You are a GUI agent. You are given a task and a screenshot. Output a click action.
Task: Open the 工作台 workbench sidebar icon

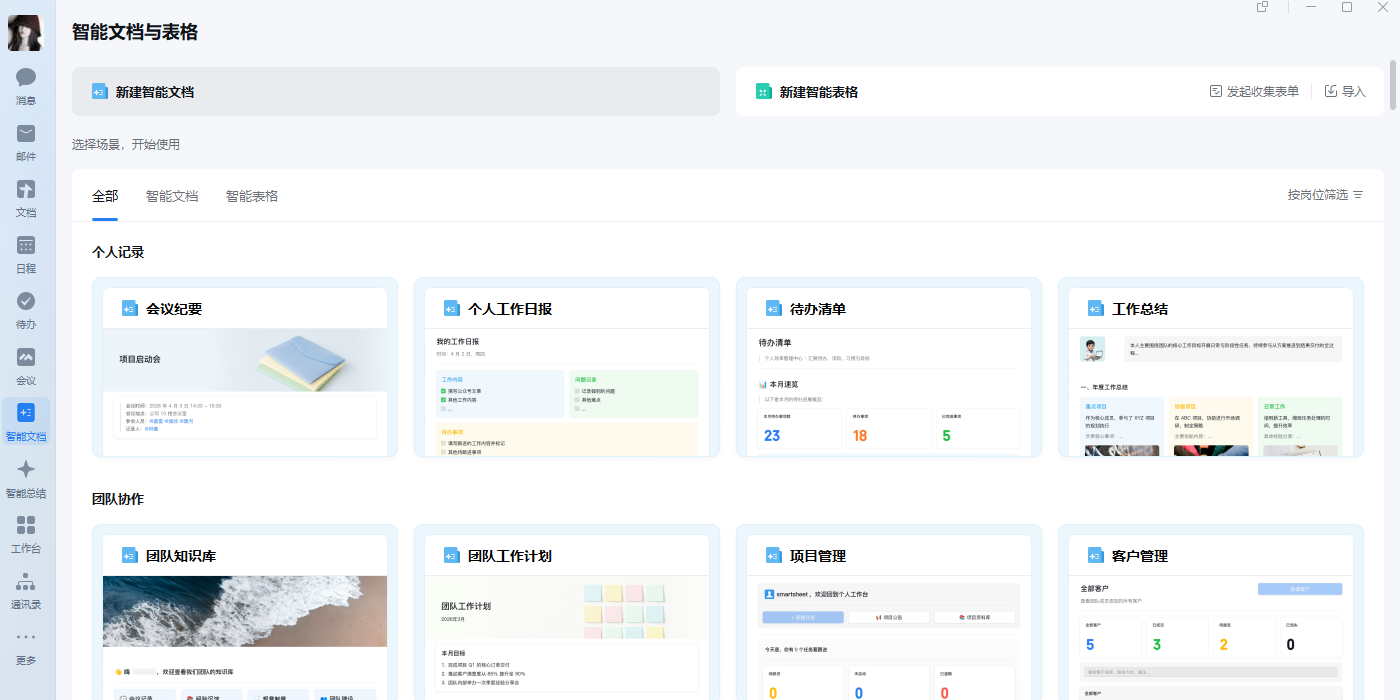(26, 535)
